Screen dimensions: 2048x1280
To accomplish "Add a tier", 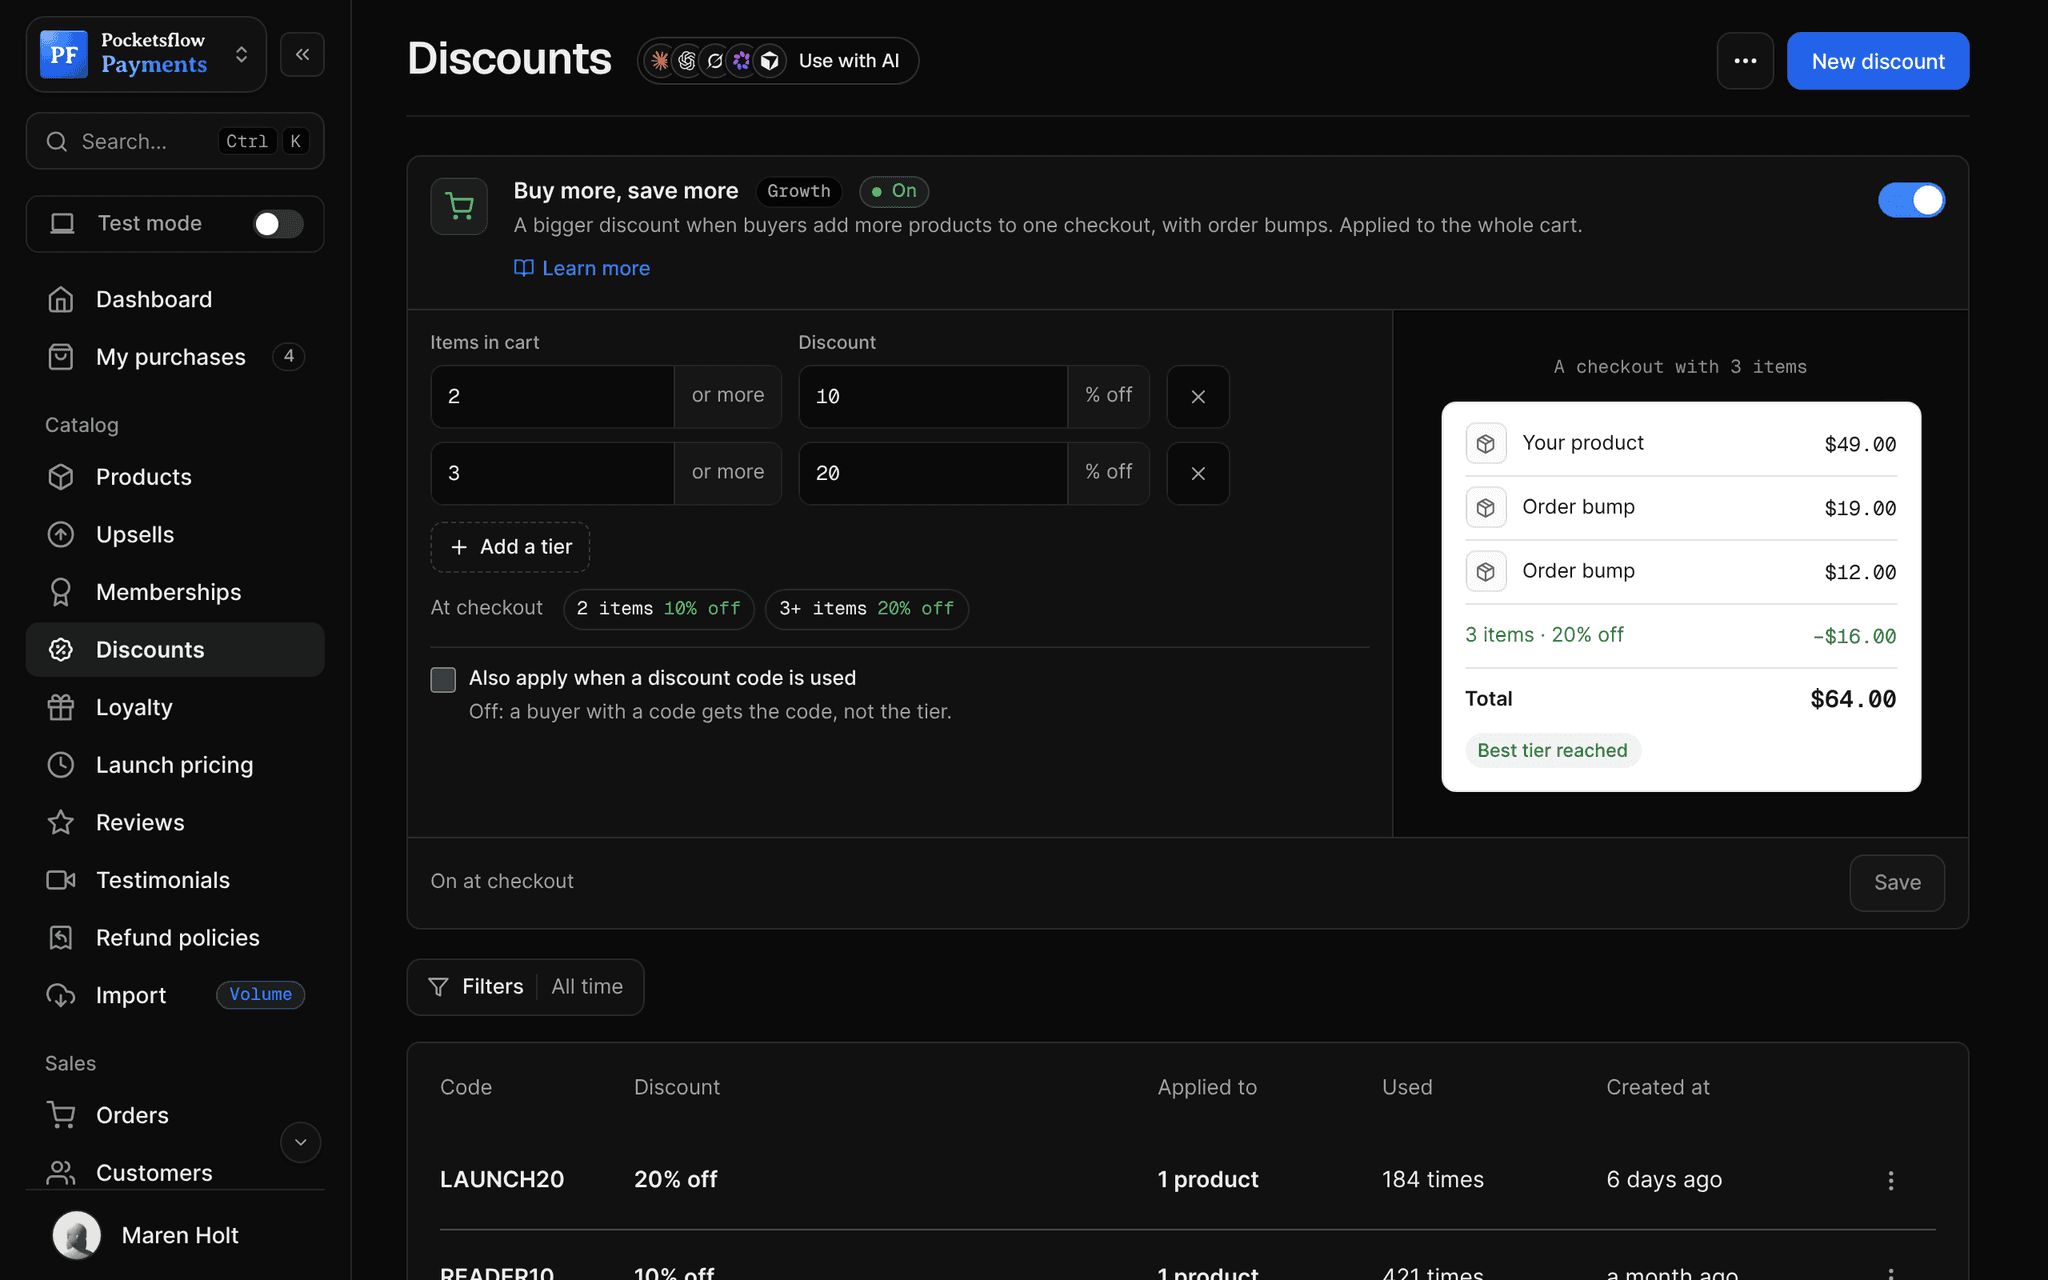I will [x=510, y=547].
